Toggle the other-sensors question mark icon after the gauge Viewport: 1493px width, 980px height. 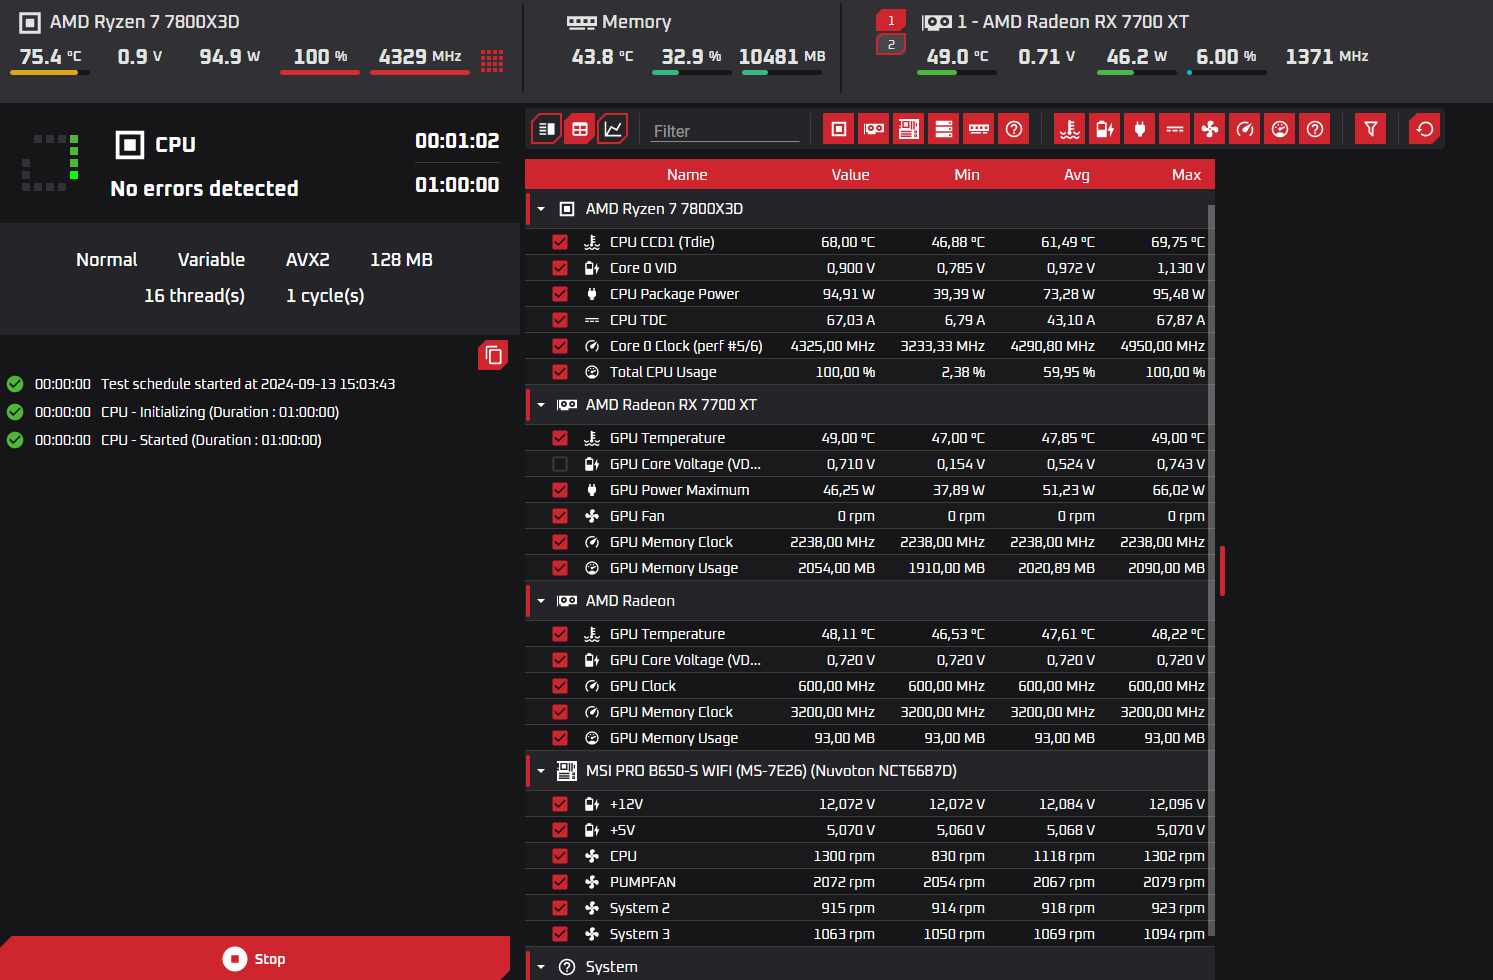(1315, 129)
